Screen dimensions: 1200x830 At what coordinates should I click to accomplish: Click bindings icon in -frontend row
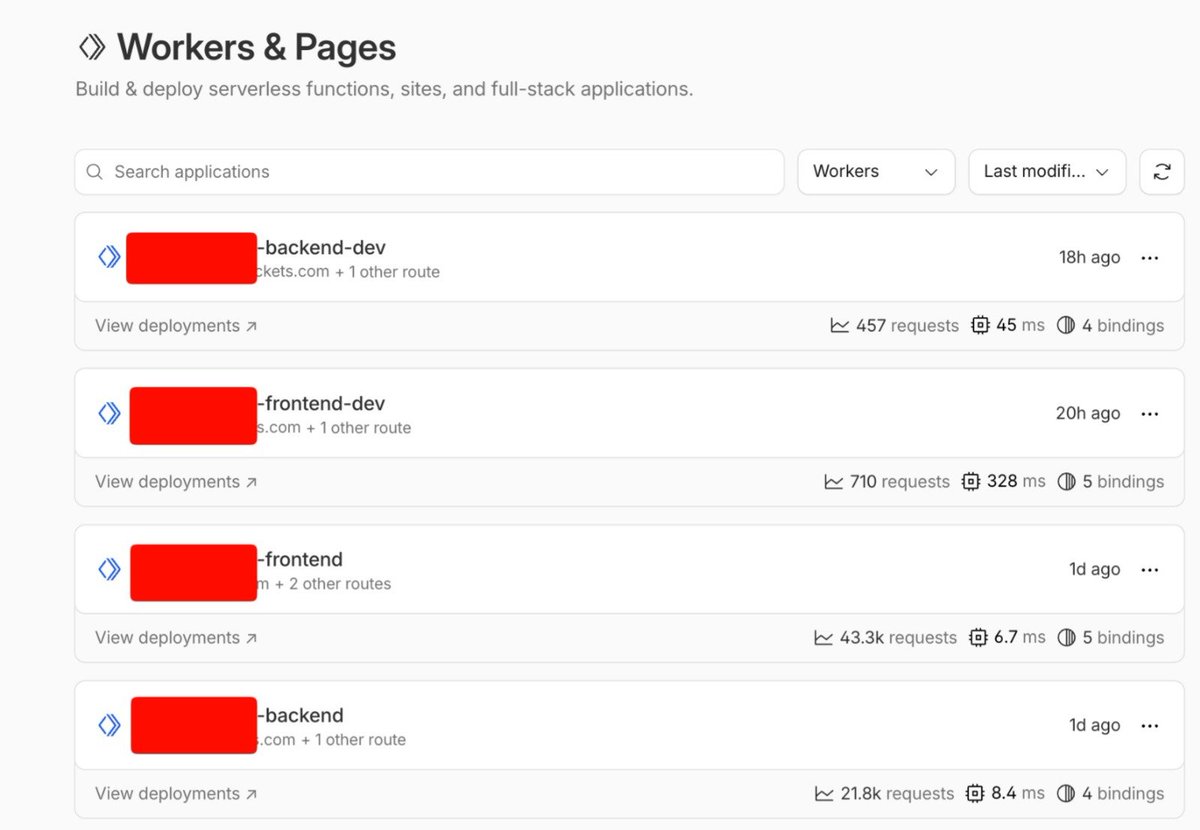pos(1067,637)
